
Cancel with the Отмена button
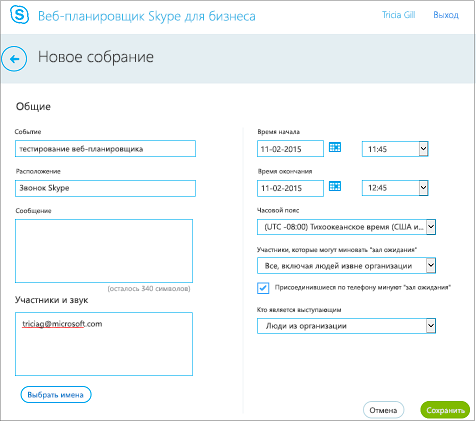click(x=383, y=410)
